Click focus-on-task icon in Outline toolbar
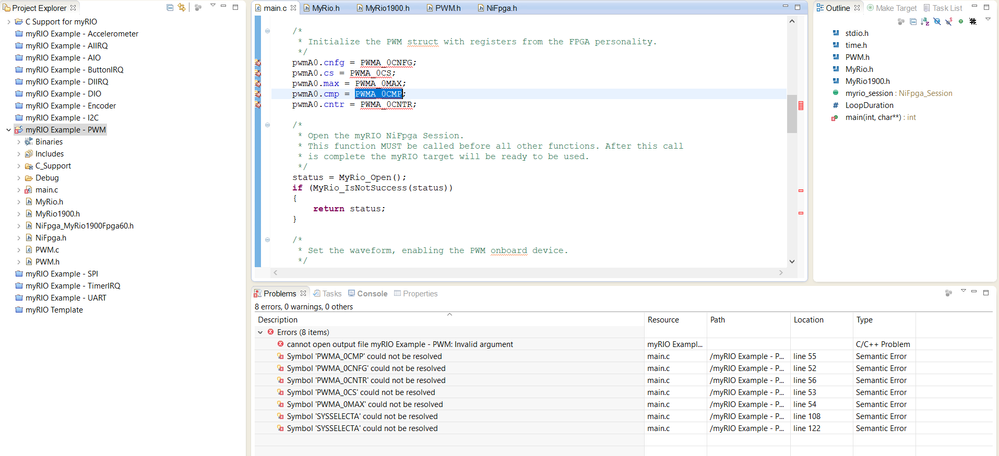 pos(901,22)
